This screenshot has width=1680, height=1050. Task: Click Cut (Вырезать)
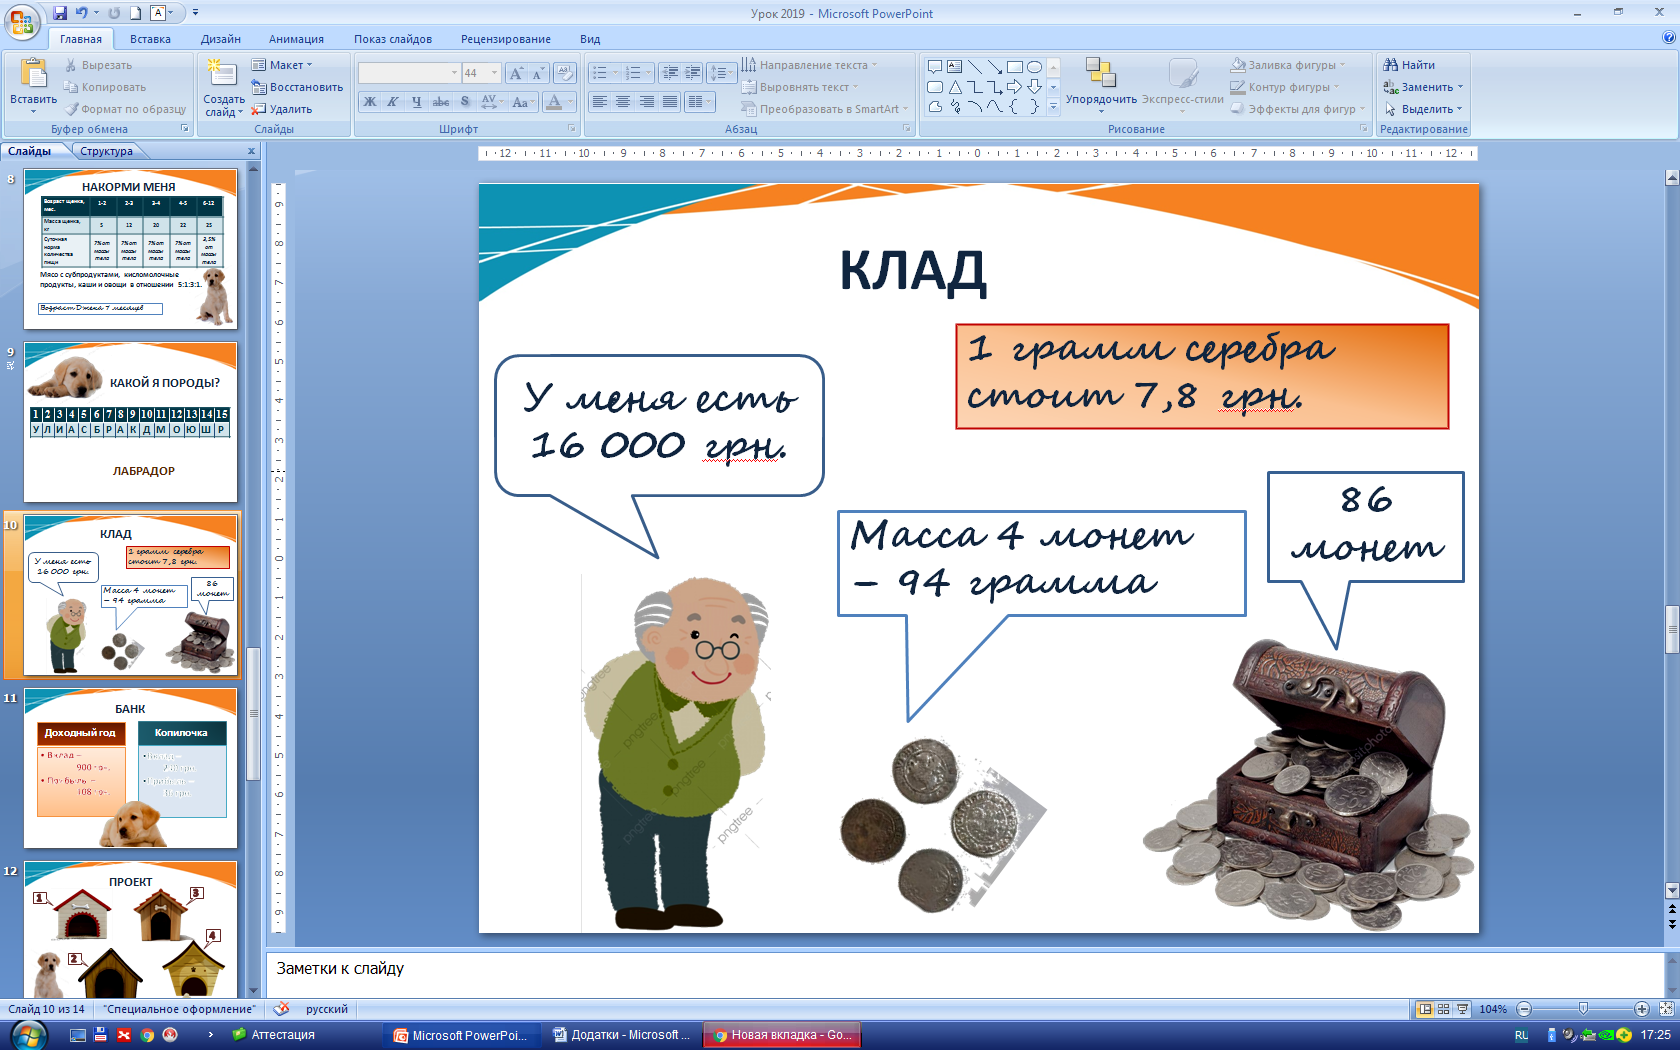[97, 65]
